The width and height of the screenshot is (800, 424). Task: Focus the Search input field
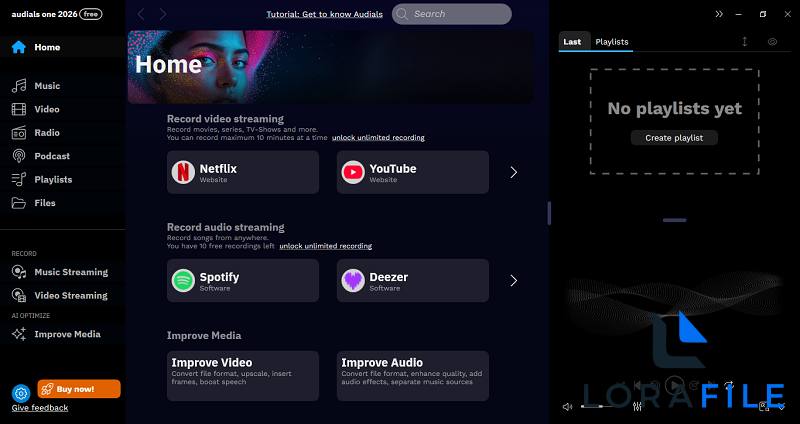452,14
